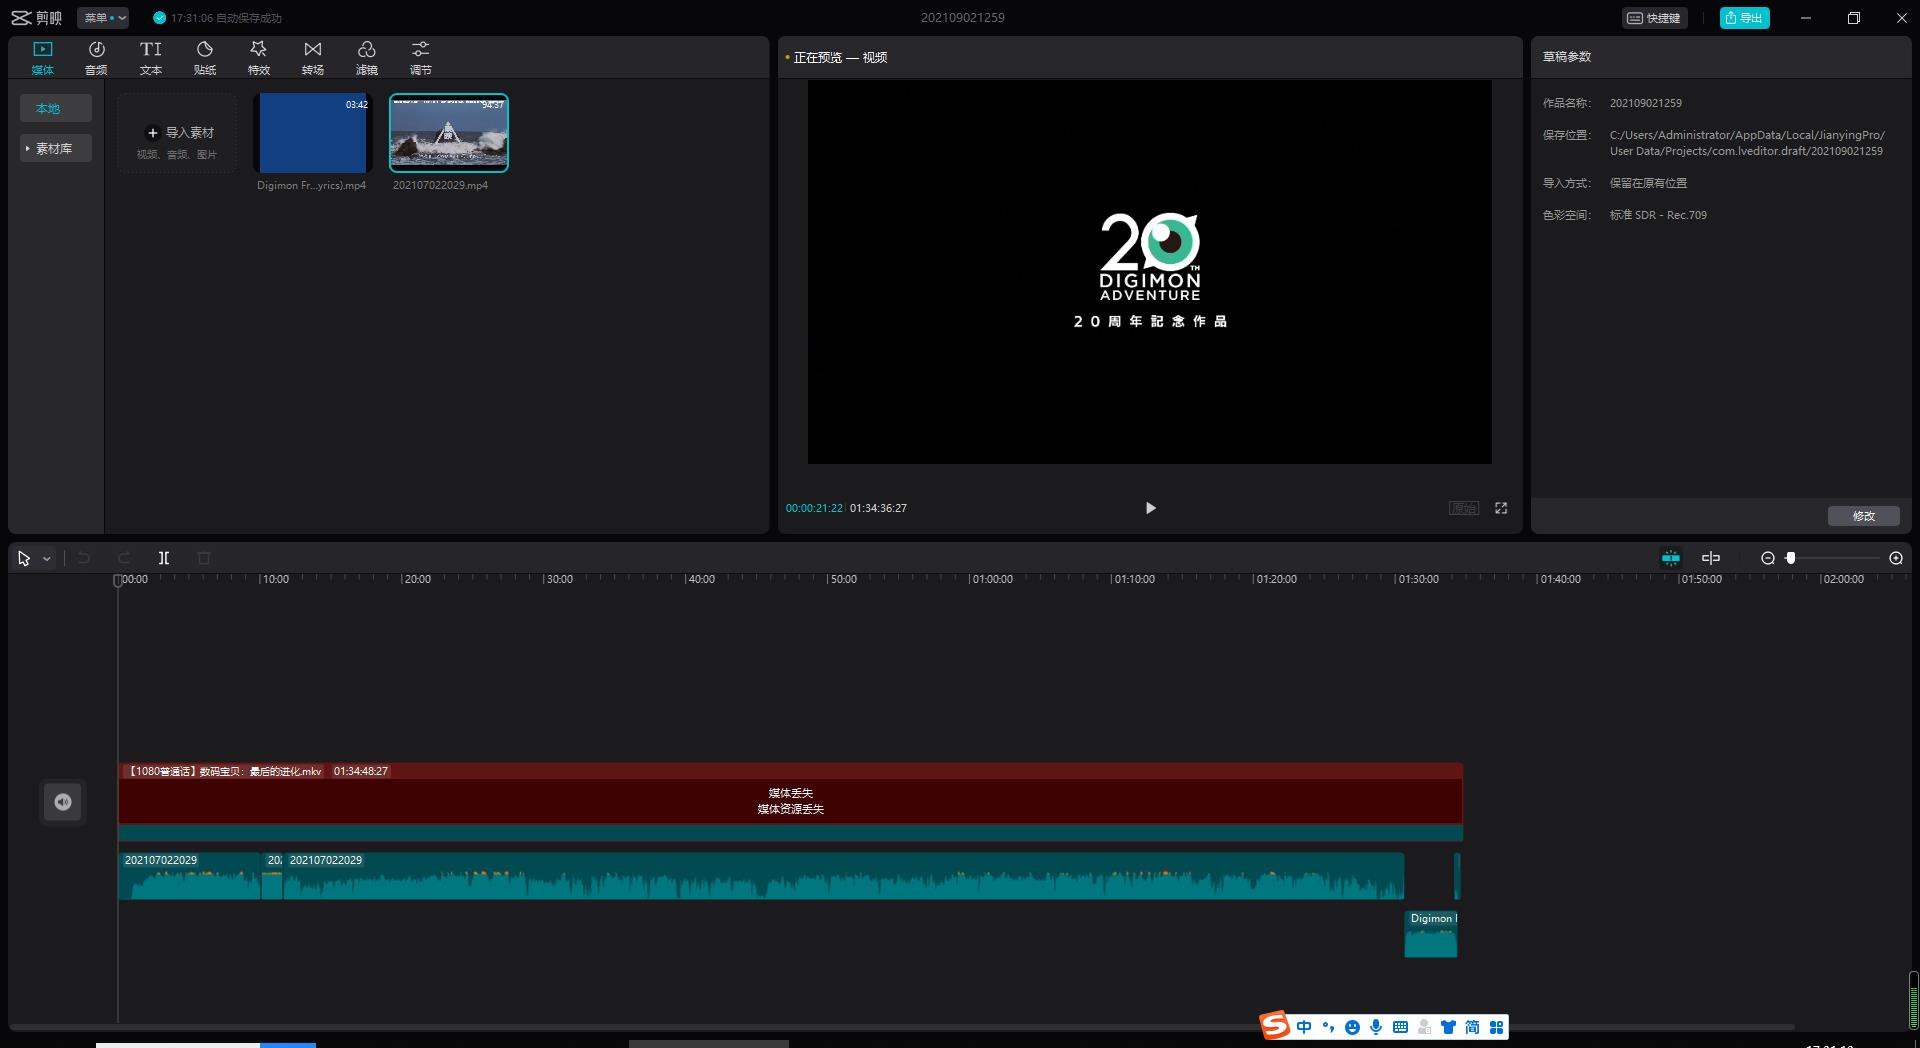Click the split clip icon

pyautogui.click(x=164, y=558)
